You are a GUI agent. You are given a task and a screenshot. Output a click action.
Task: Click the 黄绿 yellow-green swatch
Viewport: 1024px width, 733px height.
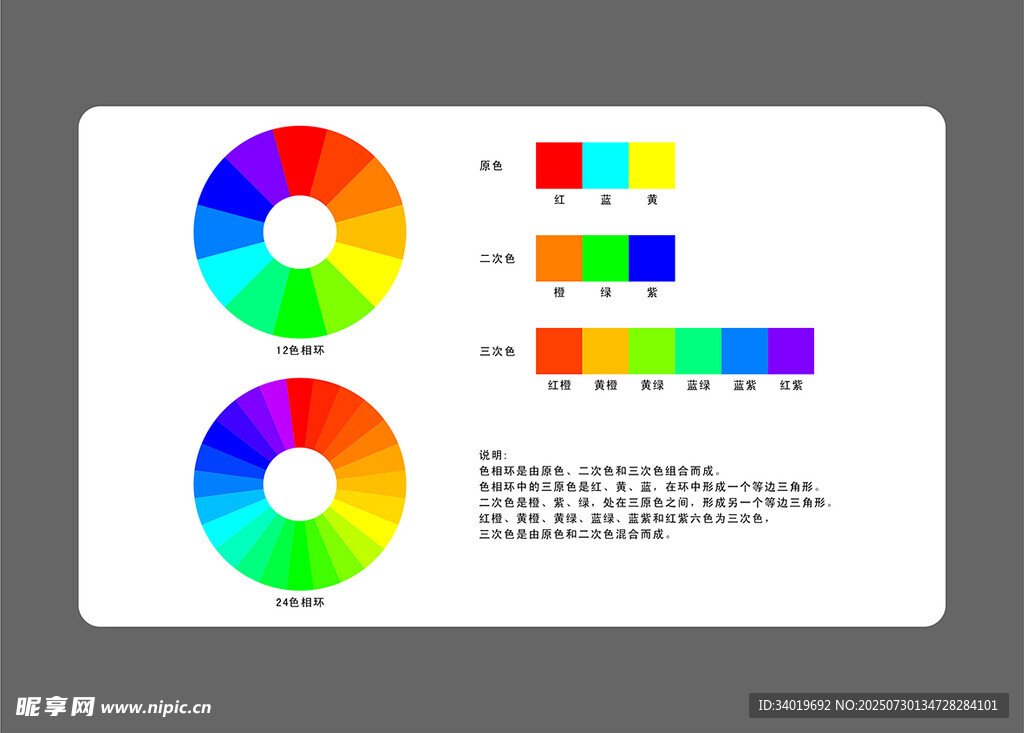point(651,351)
